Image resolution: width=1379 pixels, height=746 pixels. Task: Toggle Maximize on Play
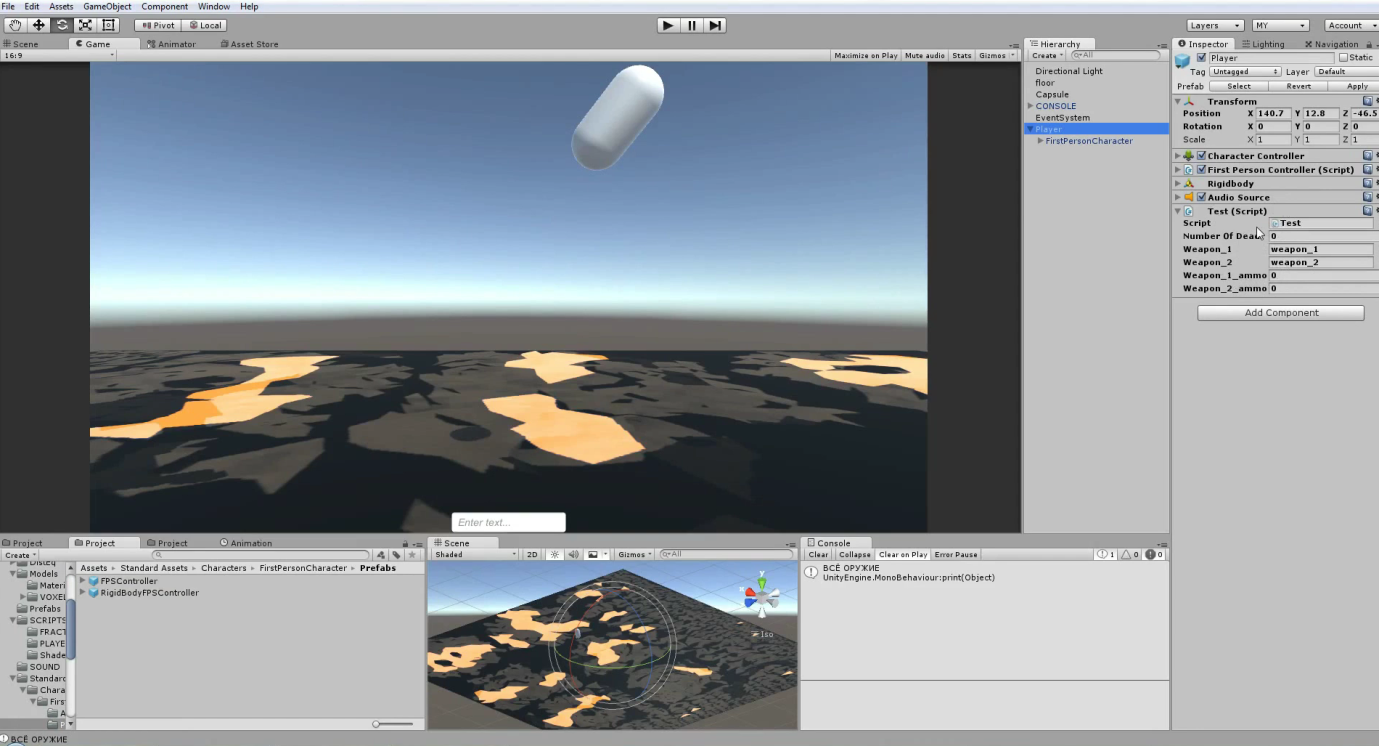(865, 56)
